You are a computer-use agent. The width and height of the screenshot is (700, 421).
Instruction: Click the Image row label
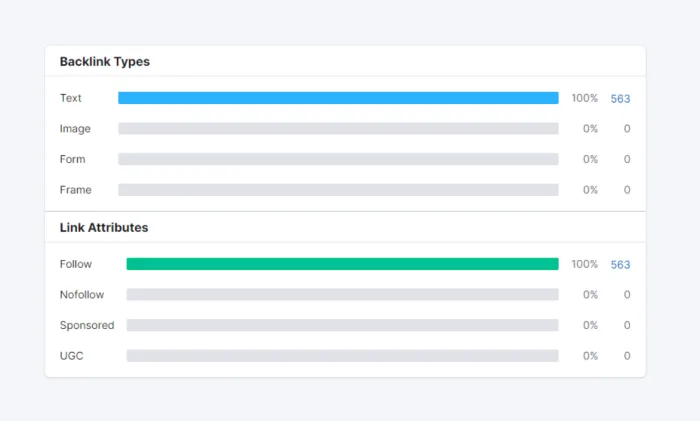click(x=75, y=129)
